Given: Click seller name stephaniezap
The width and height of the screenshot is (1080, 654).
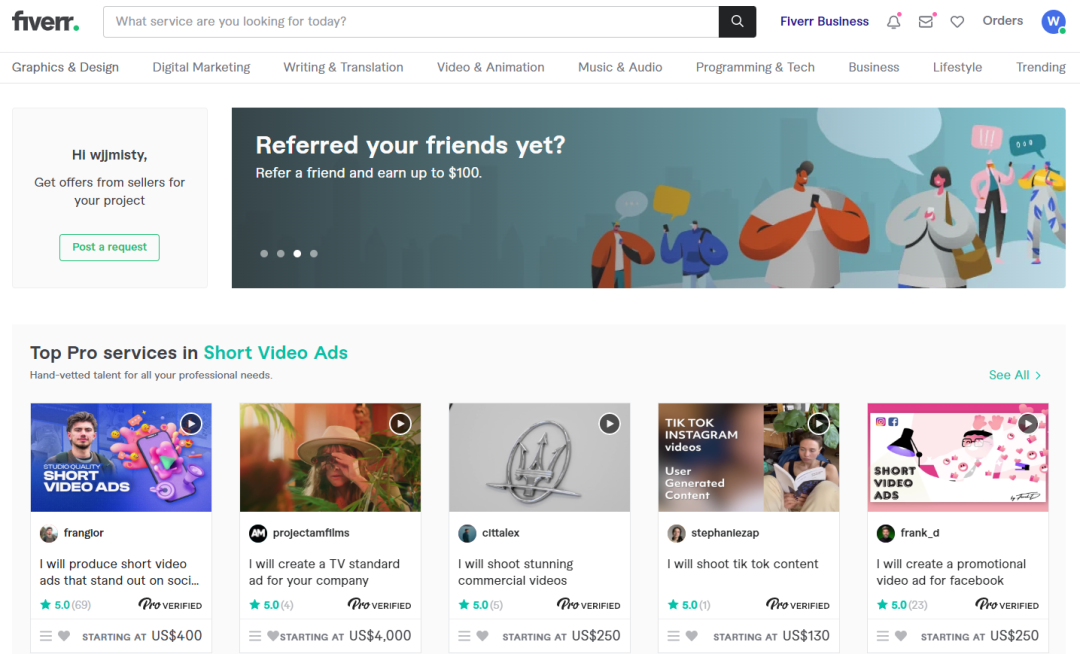Looking at the screenshot, I should point(725,533).
